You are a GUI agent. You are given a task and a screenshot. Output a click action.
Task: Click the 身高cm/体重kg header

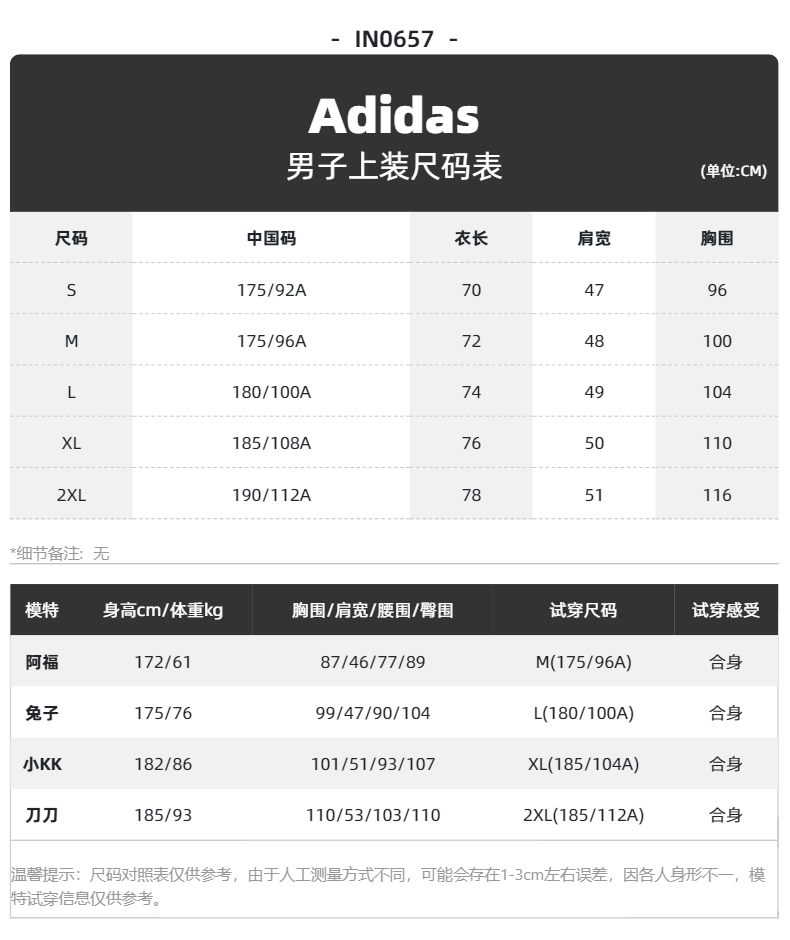pos(163,610)
